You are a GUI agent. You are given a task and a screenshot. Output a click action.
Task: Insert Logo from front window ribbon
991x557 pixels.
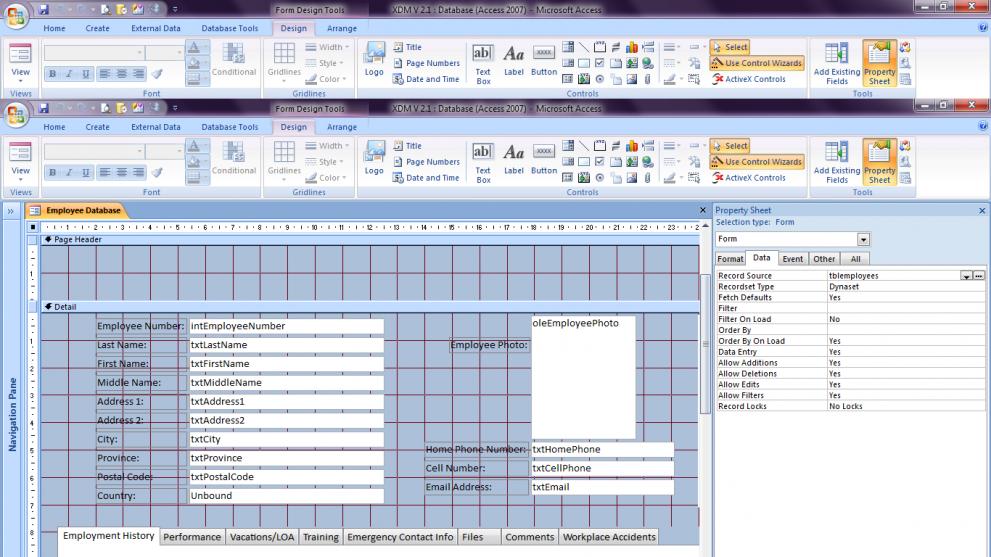coord(374,158)
